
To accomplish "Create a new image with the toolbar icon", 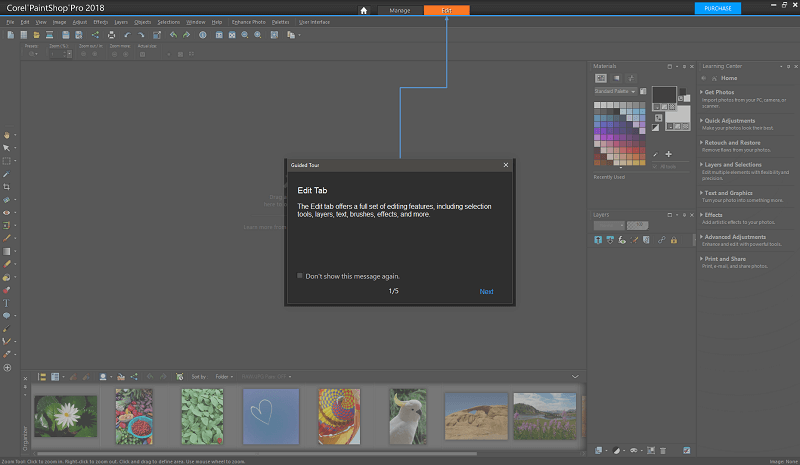I will [10, 35].
